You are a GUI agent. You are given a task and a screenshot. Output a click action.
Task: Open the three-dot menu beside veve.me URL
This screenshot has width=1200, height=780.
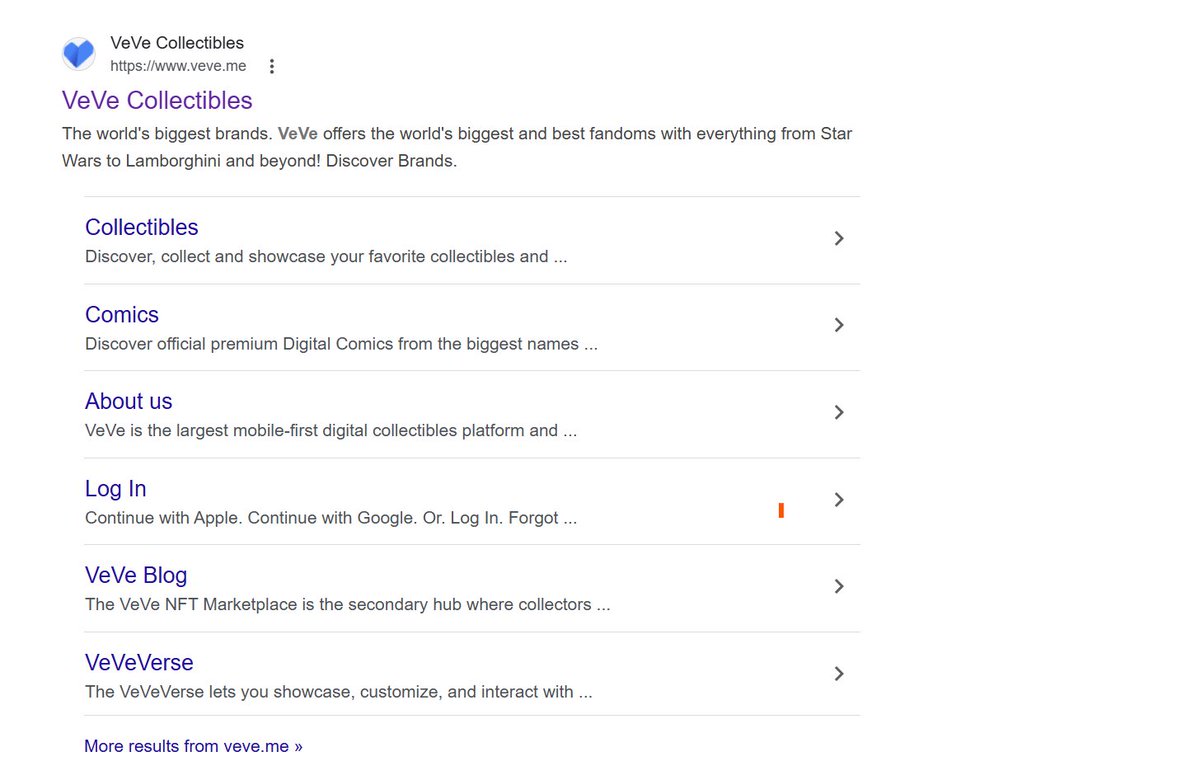[272, 67]
